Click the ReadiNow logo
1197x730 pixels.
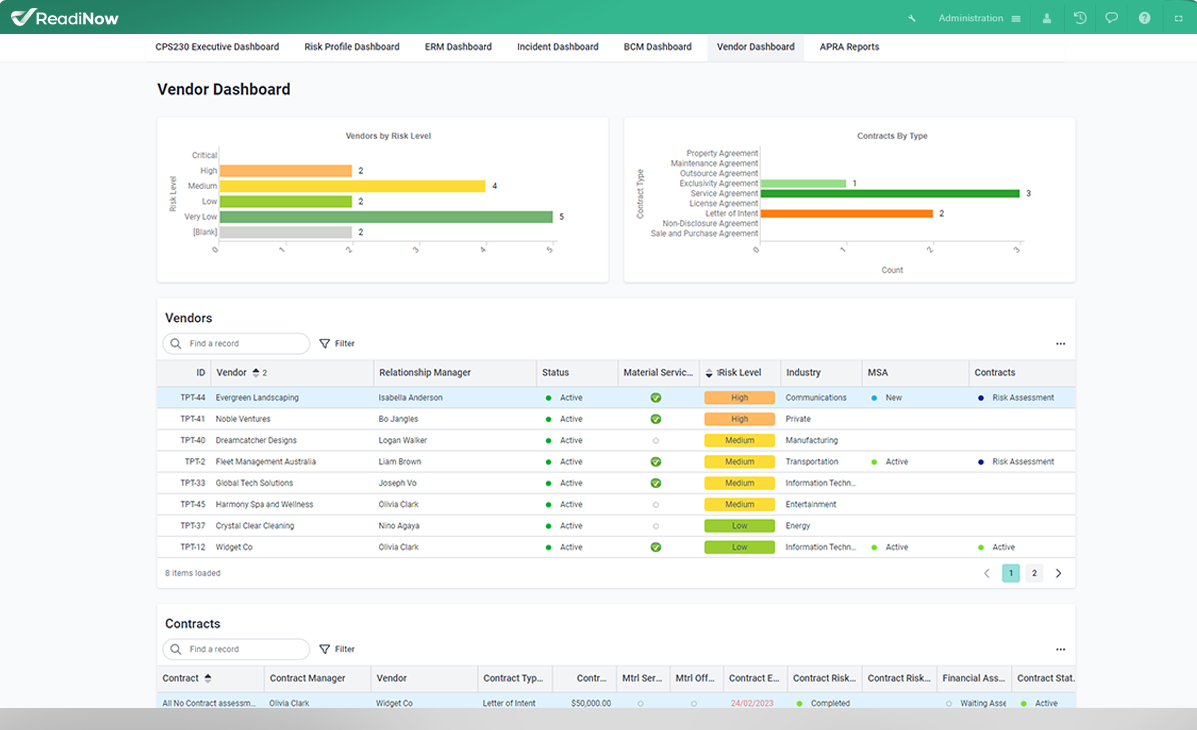[66, 18]
